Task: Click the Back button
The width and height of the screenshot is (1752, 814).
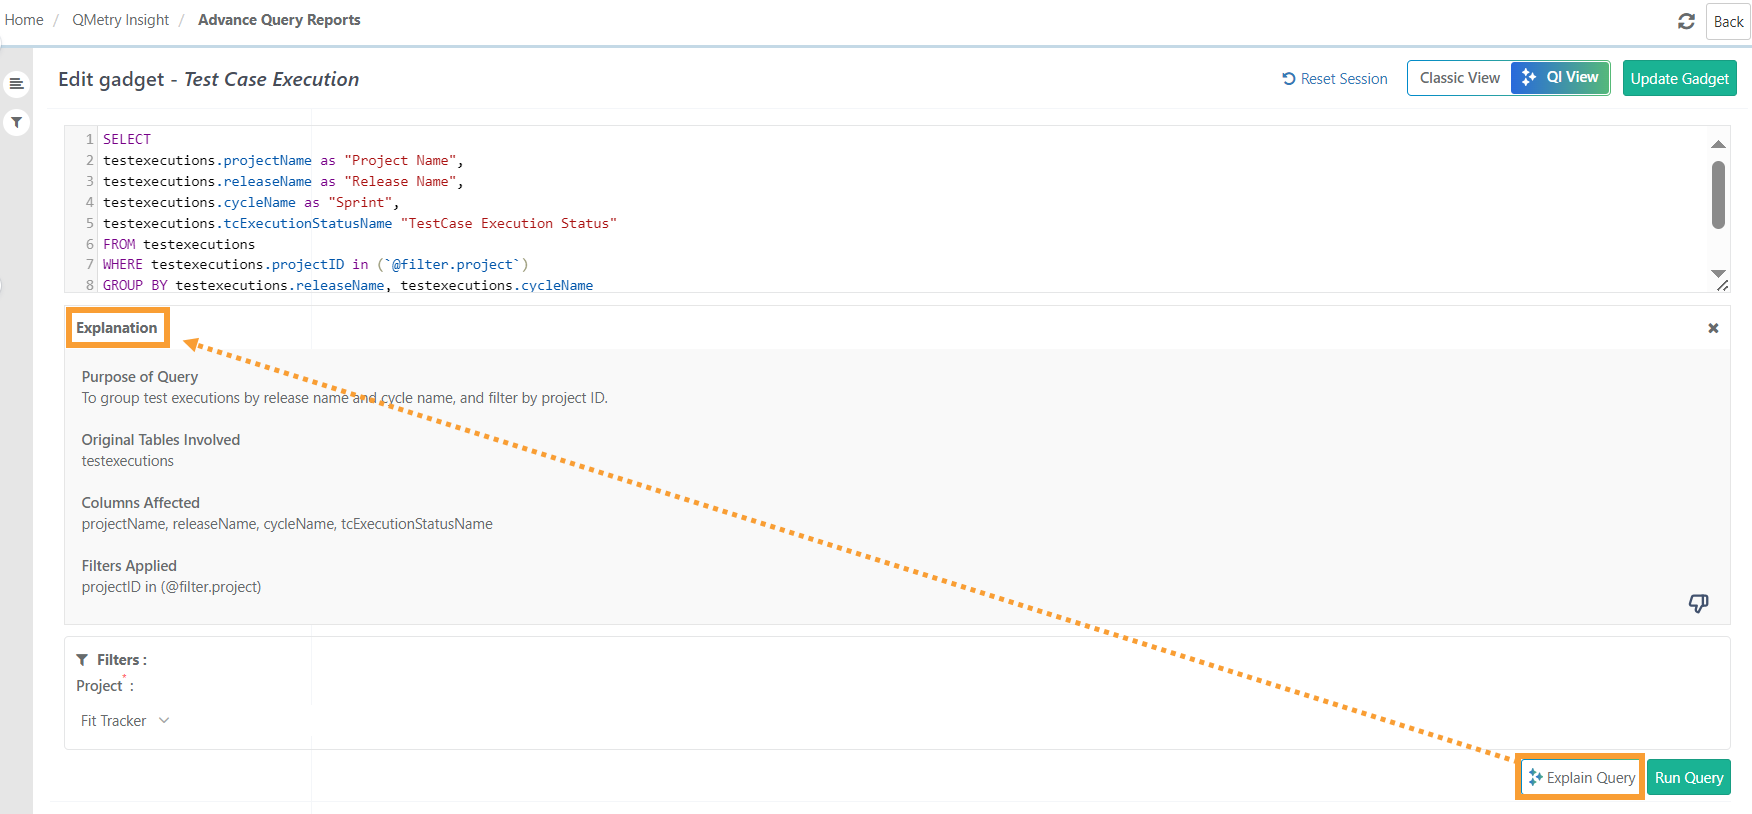Action: point(1727,22)
